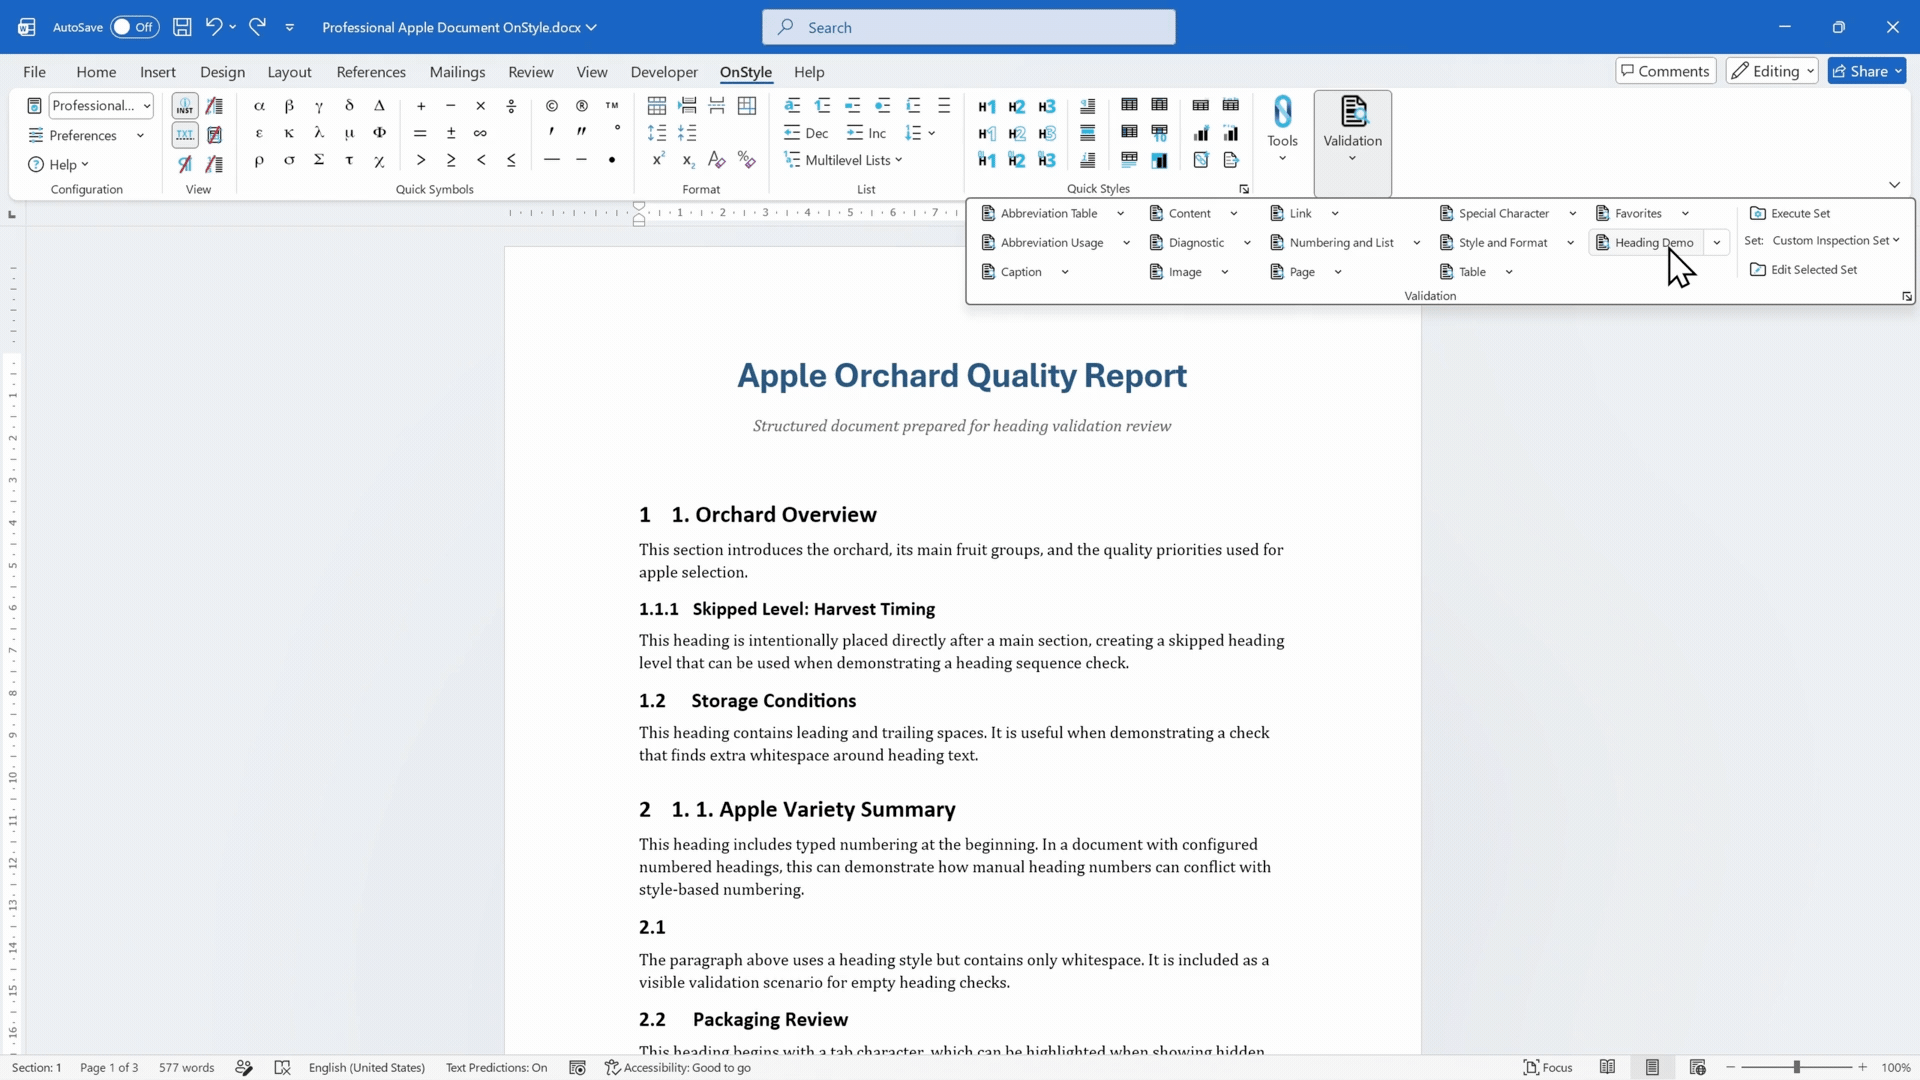Insert the plus-minus symbol
The image size is (1920, 1080).
(451, 132)
